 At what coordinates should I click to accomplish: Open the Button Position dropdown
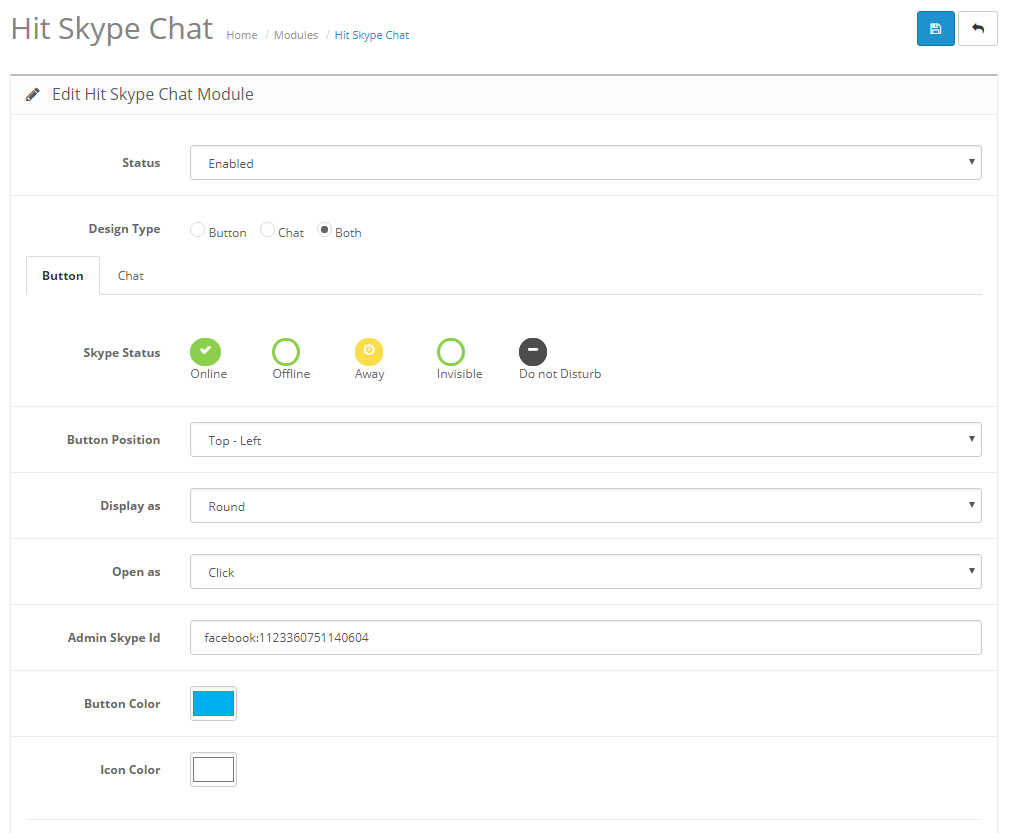(585, 439)
